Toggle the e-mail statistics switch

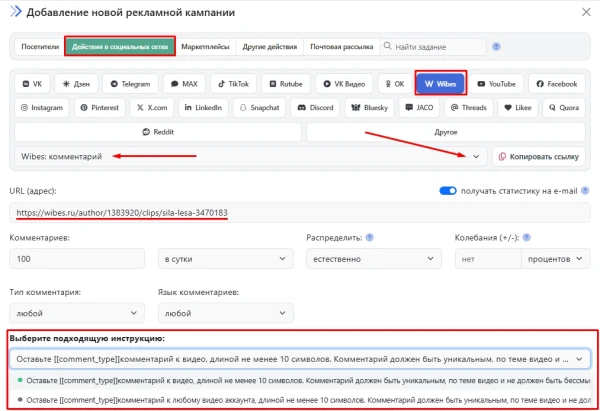pos(447,191)
